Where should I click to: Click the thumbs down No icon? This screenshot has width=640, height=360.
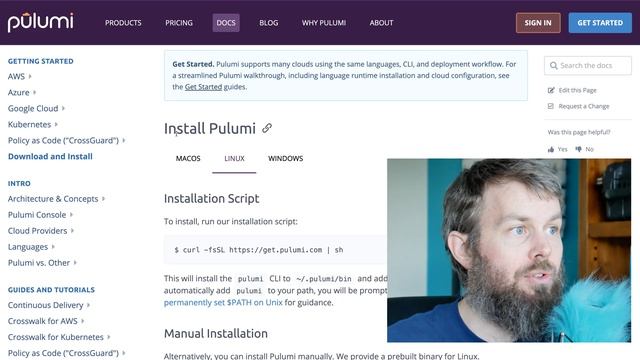[578, 149]
